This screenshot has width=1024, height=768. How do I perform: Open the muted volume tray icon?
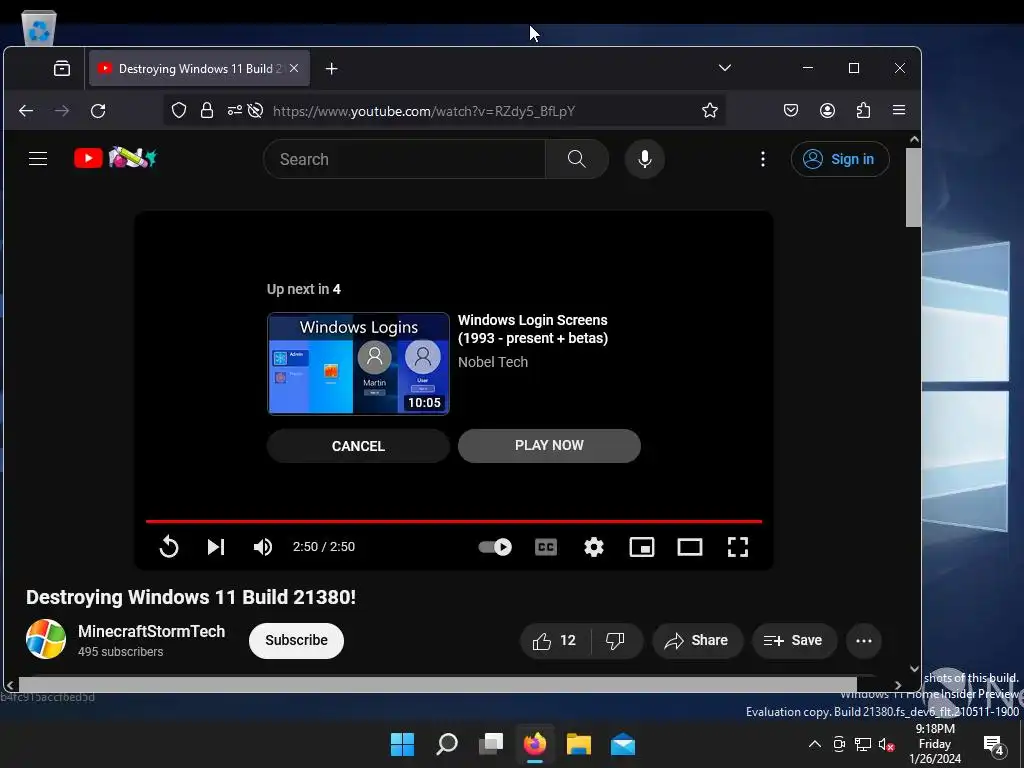point(886,744)
